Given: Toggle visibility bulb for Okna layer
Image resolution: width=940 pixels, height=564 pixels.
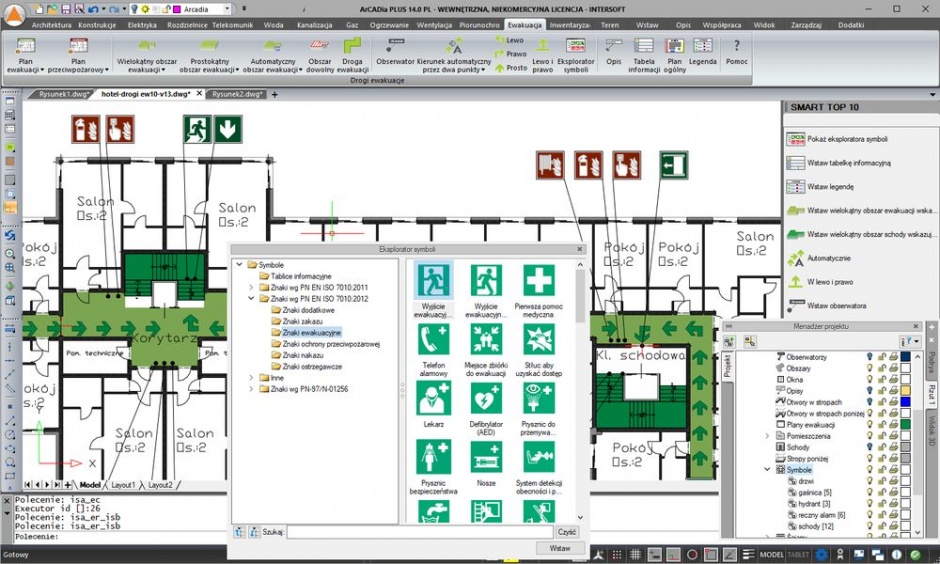Looking at the screenshot, I should (x=870, y=379).
